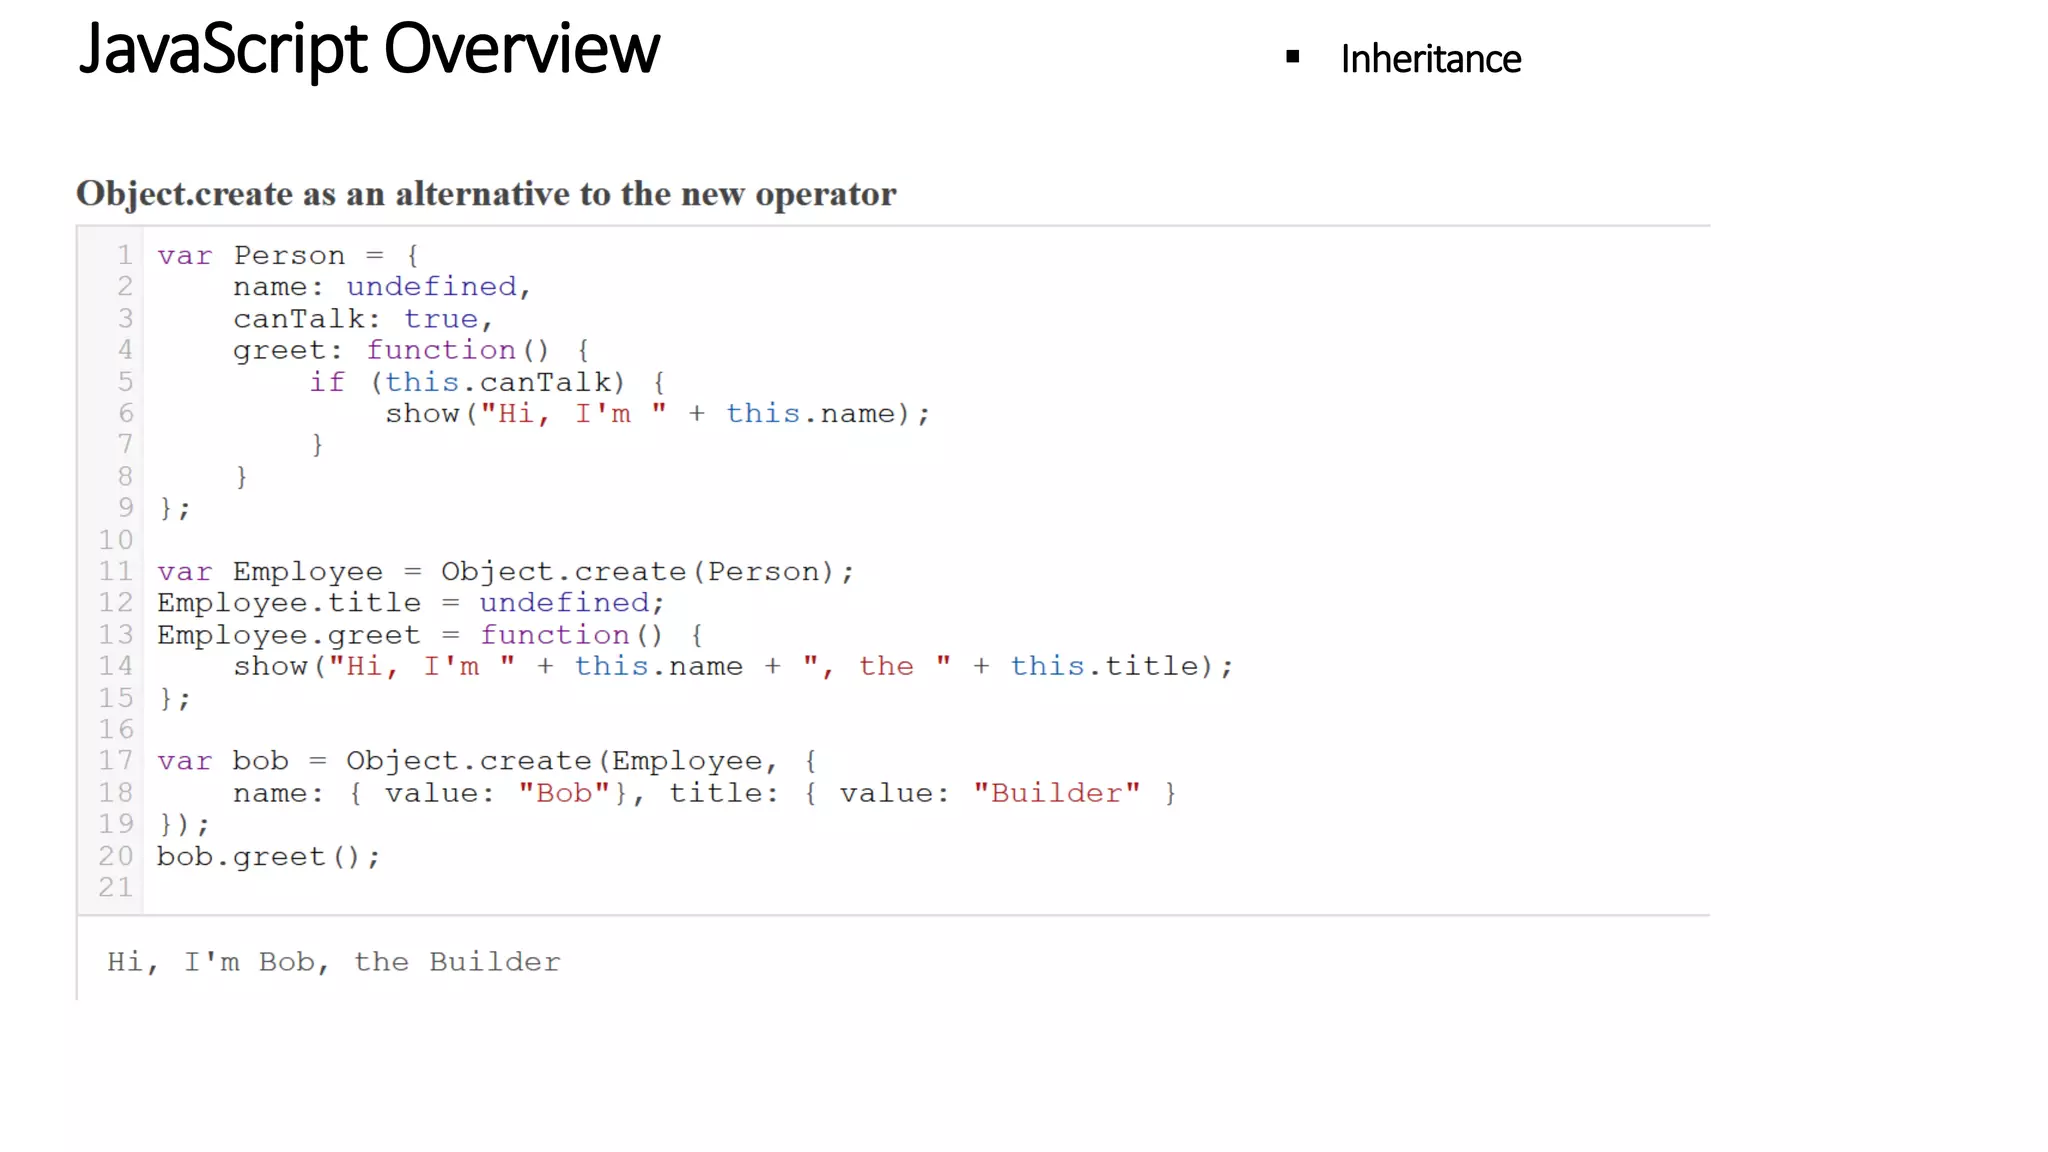Screen dimensions: 2048x1152
Task: Click the output text 'Hi, I'm Bob, the Builder'
Action: 334,962
